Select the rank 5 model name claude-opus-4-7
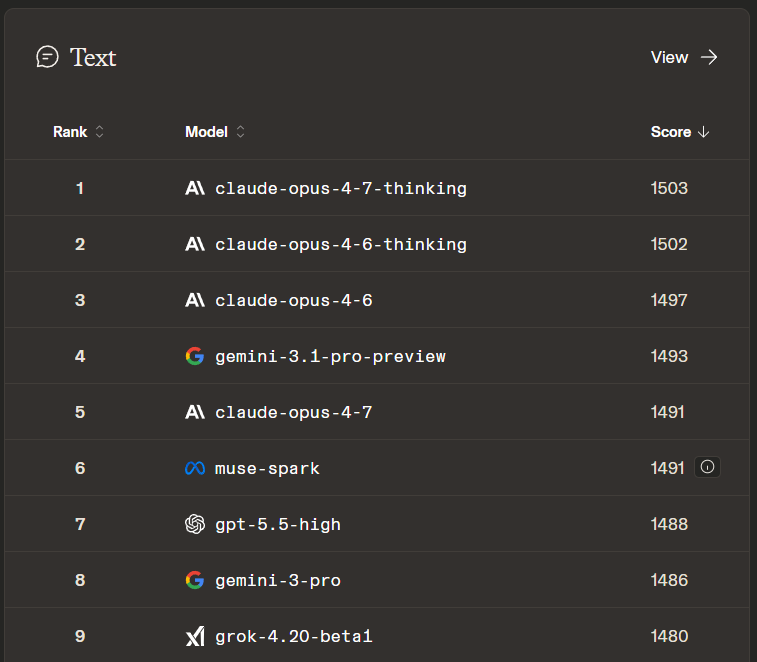Image resolution: width=757 pixels, height=662 pixels. point(294,412)
